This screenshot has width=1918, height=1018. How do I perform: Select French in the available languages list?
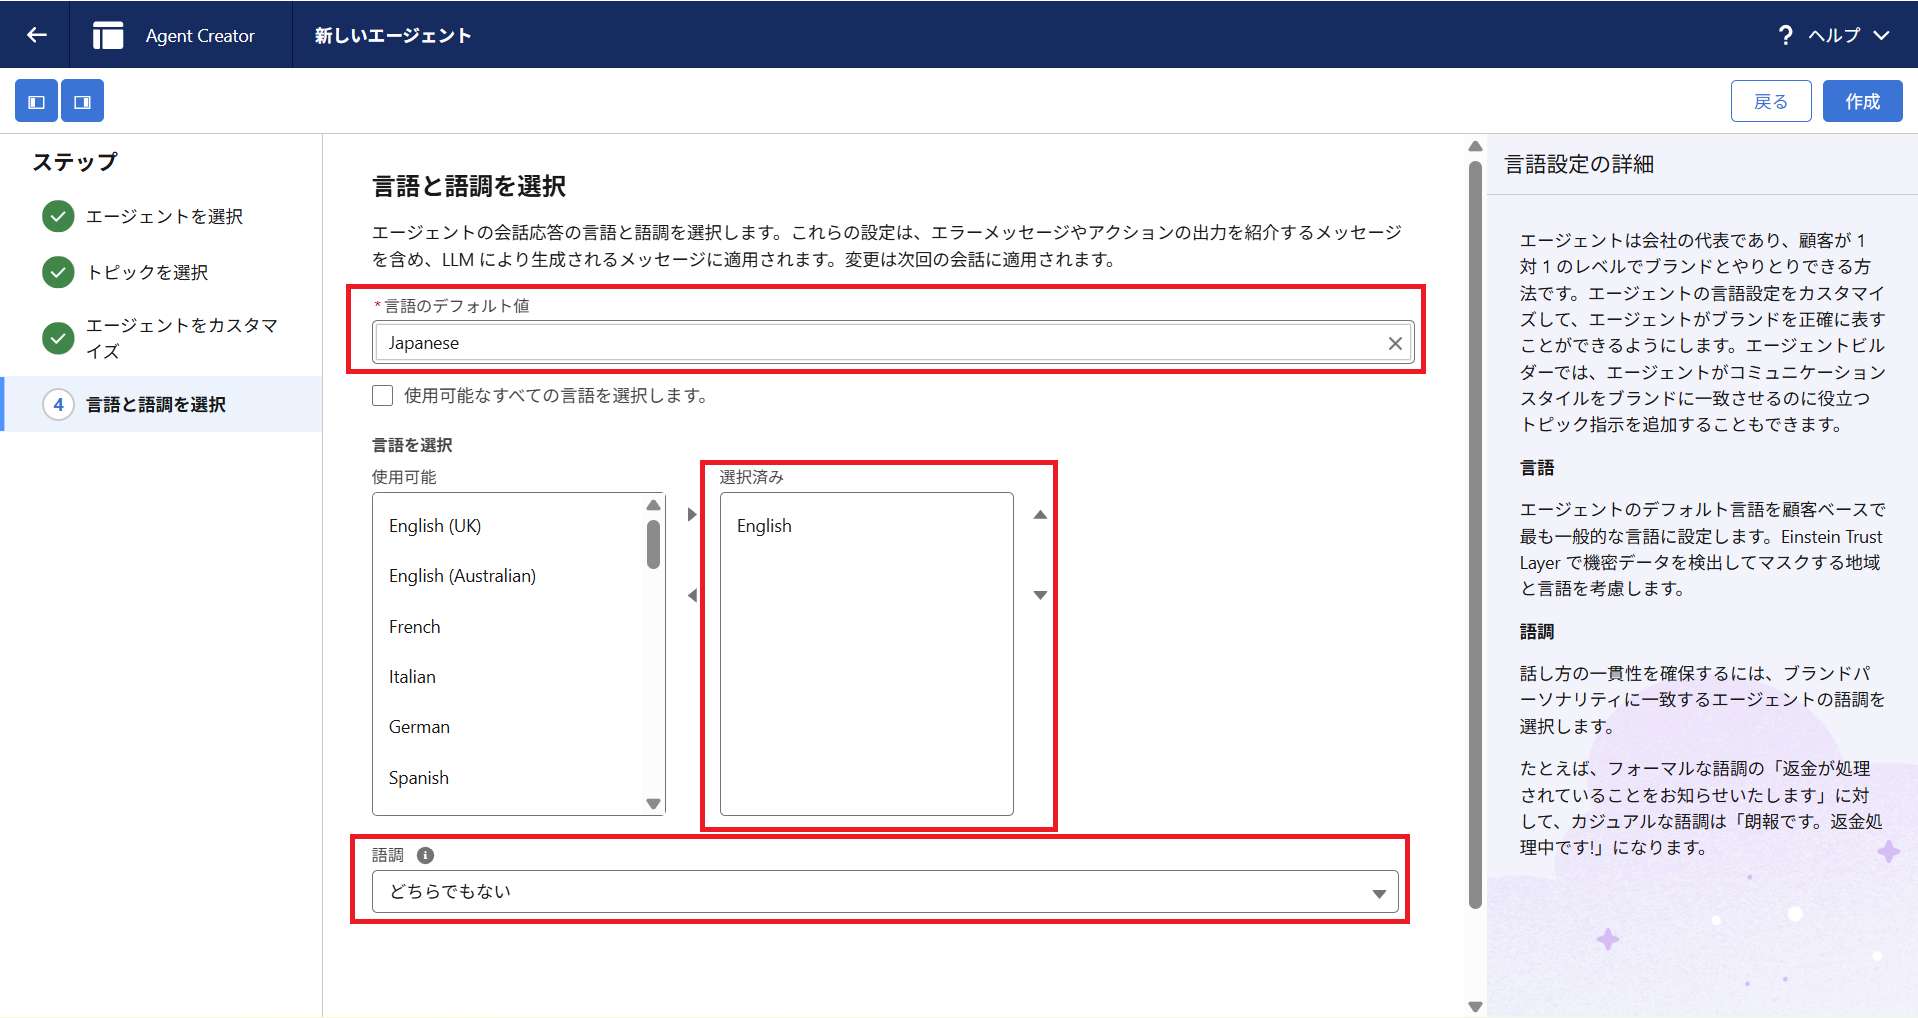[x=415, y=627]
